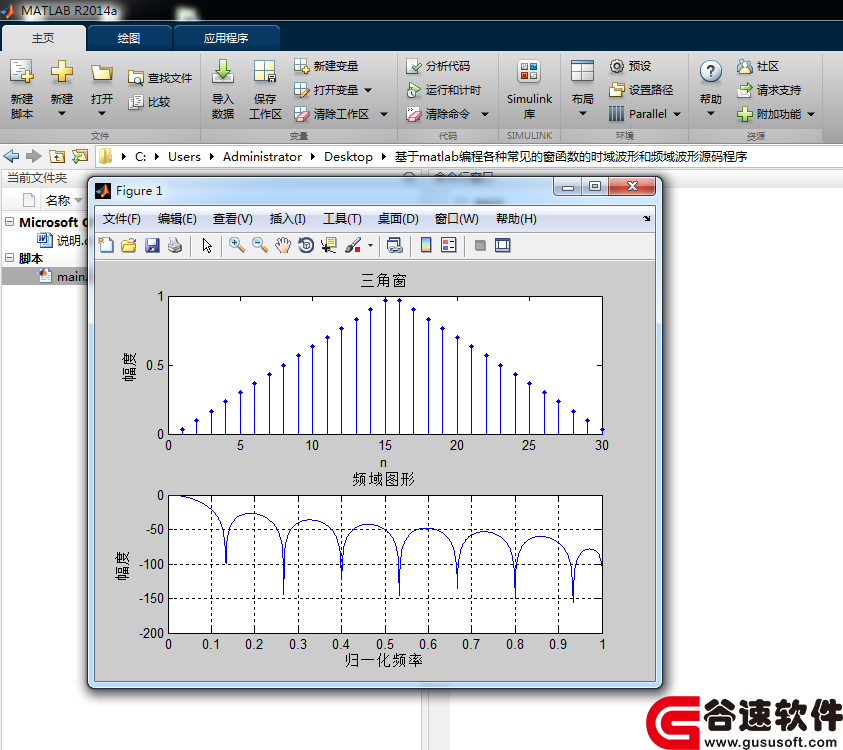Screen dimensions: 843x750
Task: Switch to the 绘图 (Plots) ribbon tab
Action: coord(129,38)
